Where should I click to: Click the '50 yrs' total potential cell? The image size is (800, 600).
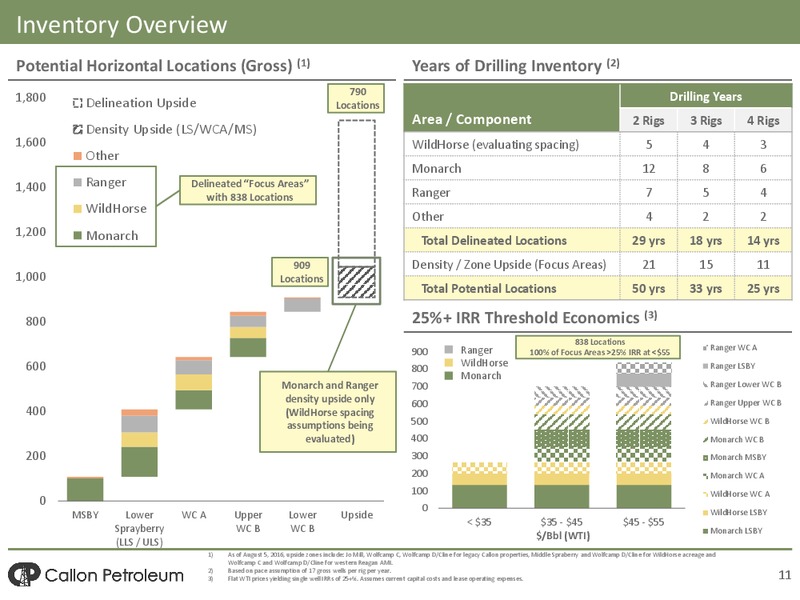click(648, 288)
